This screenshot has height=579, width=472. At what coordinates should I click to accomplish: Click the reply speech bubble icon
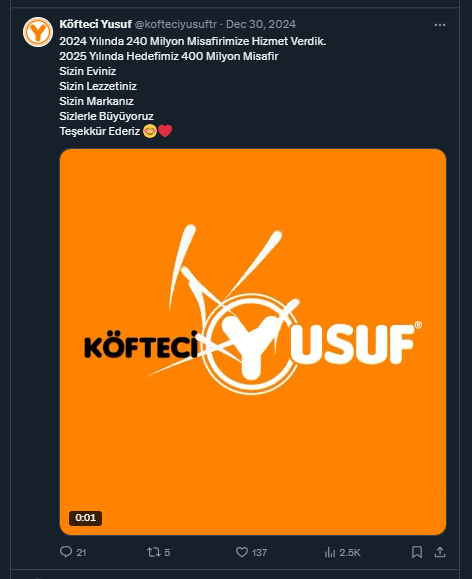[x=66, y=552]
